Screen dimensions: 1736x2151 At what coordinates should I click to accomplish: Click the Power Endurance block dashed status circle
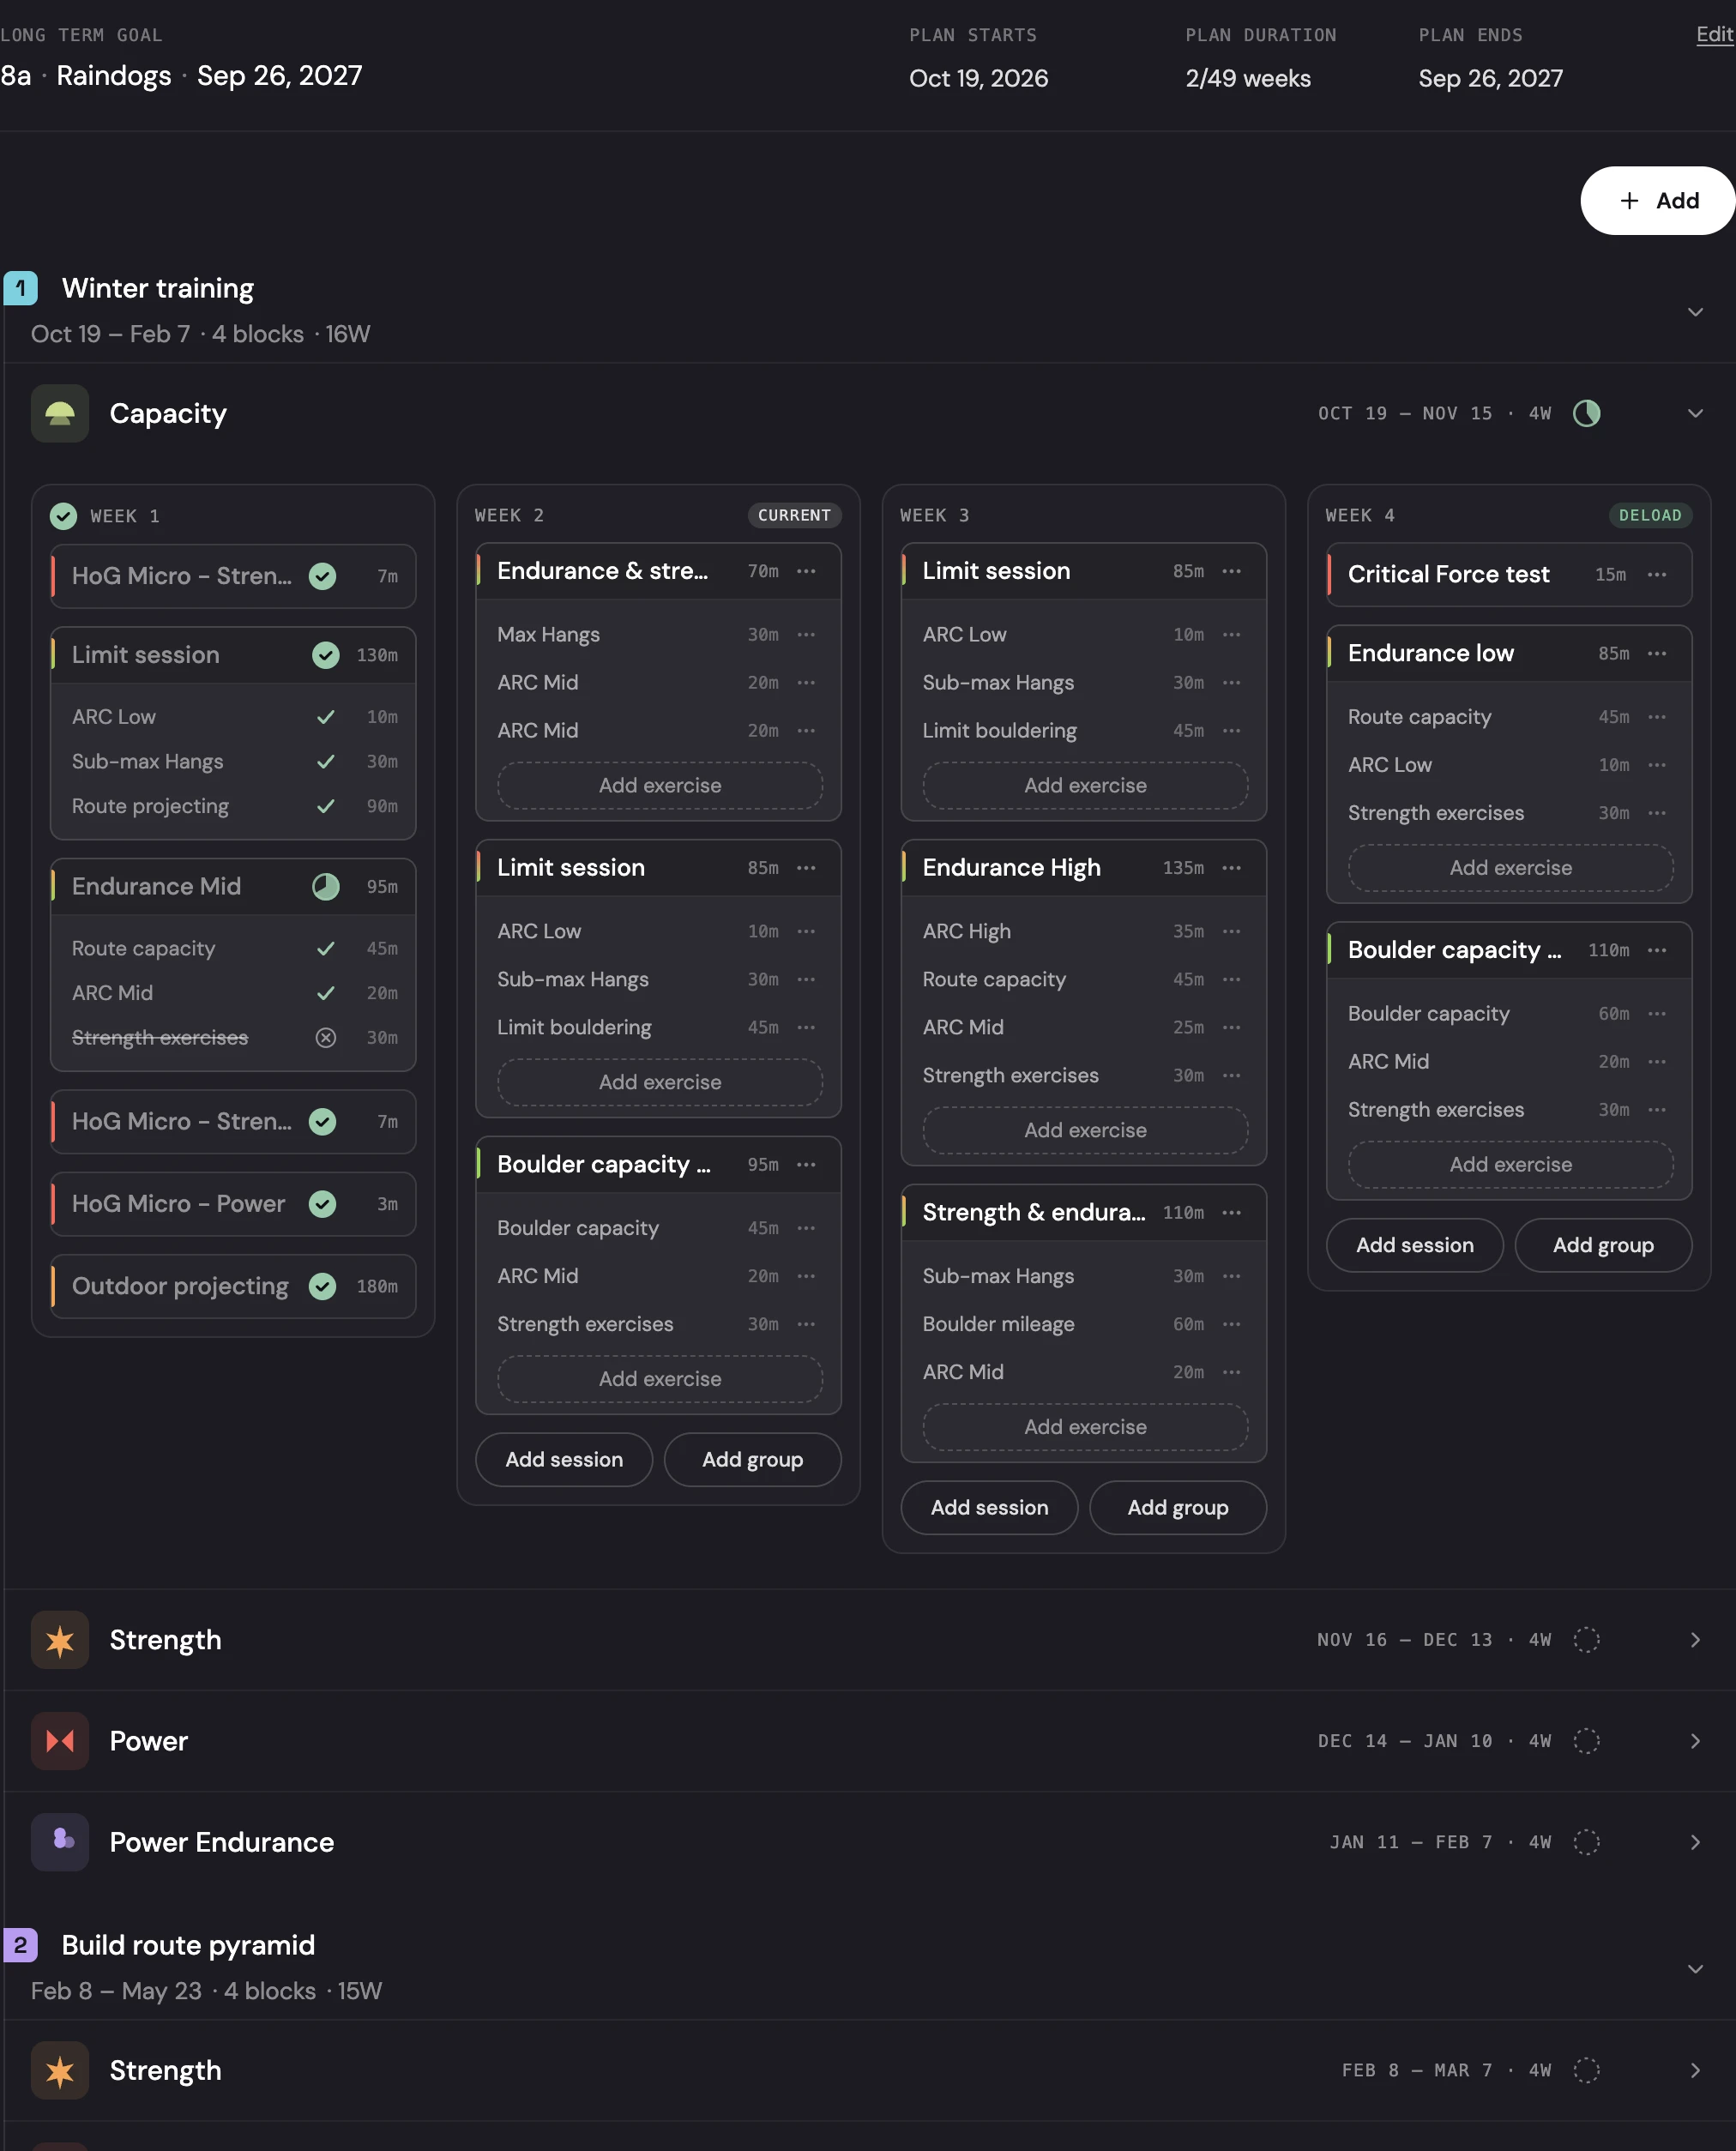(1587, 1842)
